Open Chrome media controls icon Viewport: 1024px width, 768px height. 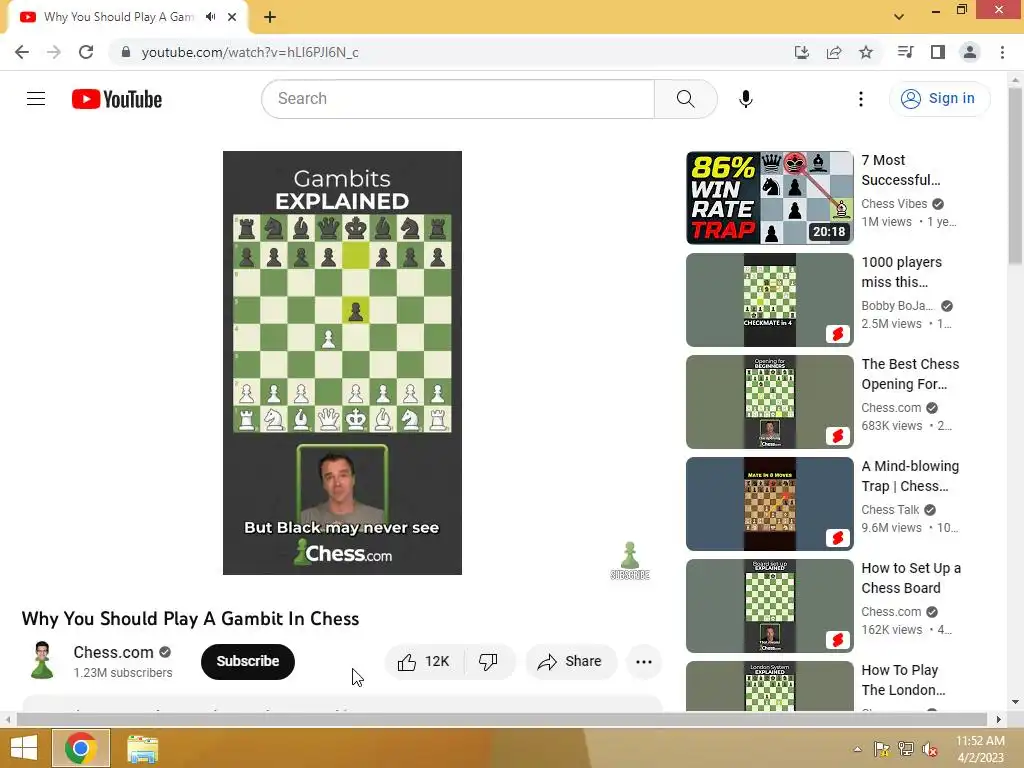tap(905, 52)
